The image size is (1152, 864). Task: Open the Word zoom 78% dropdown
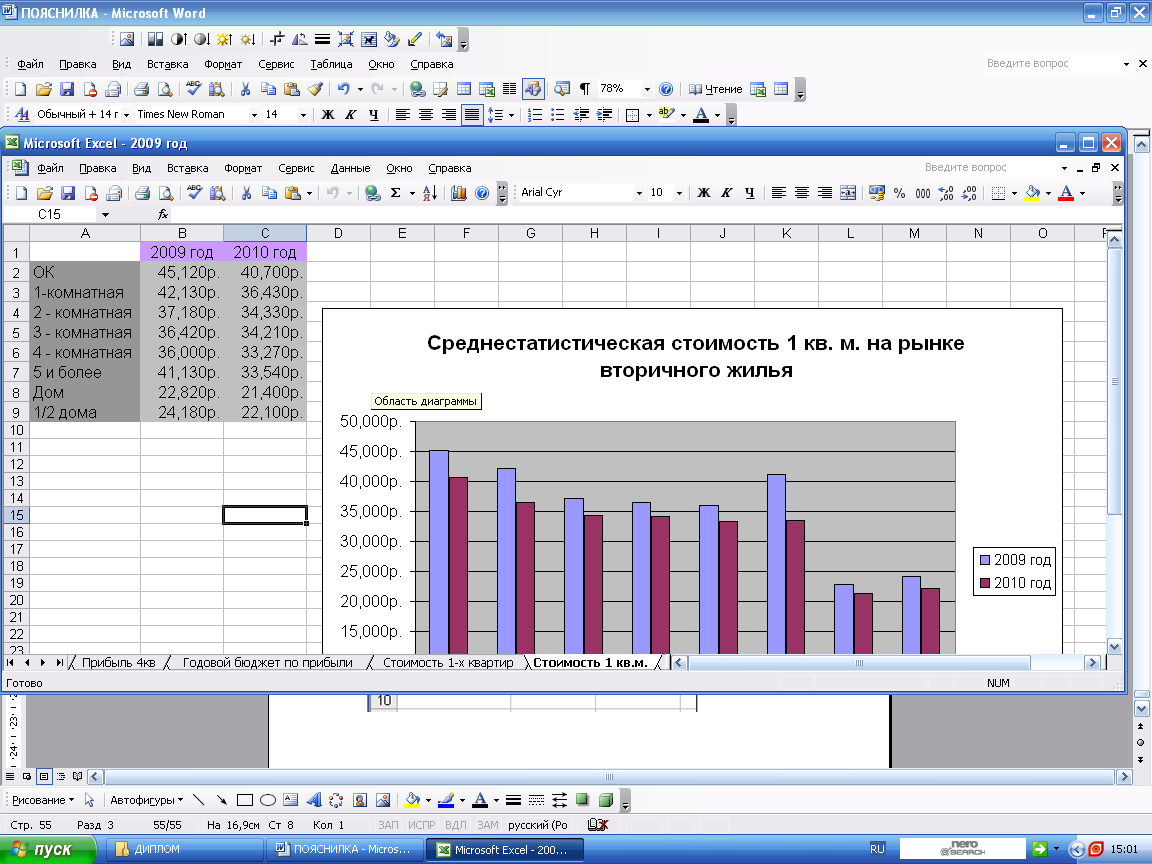pyautogui.click(x=646, y=89)
